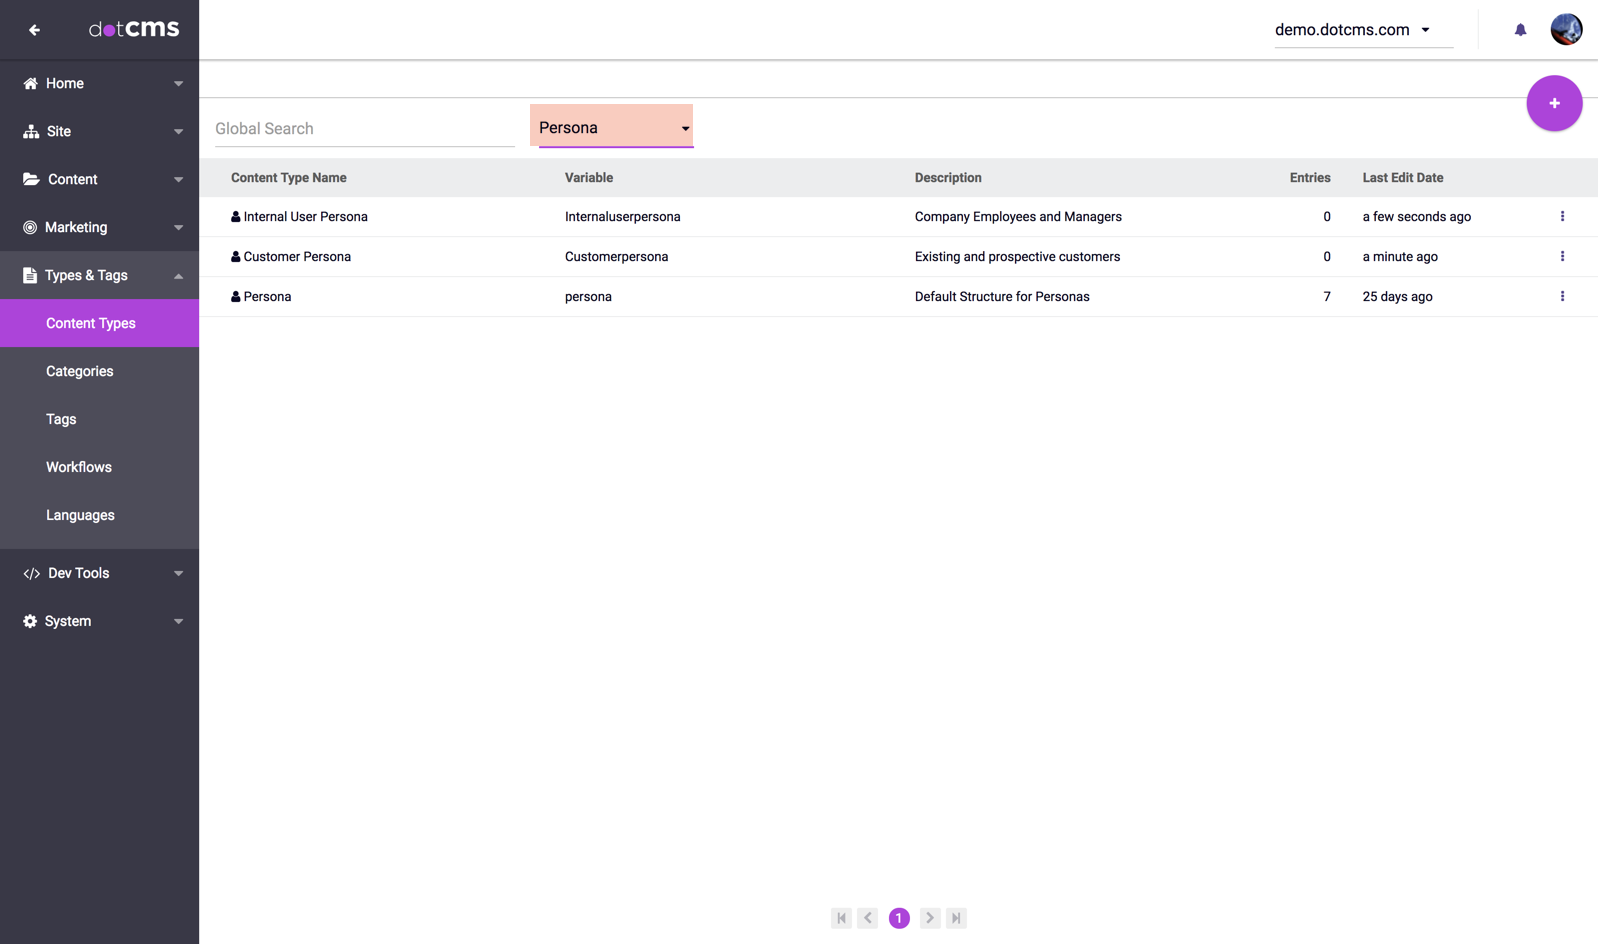Viewport: 1598px width, 944px height.
Task: Click the back arrow beside dotCMS logo
Action: [x=34, y=30]
